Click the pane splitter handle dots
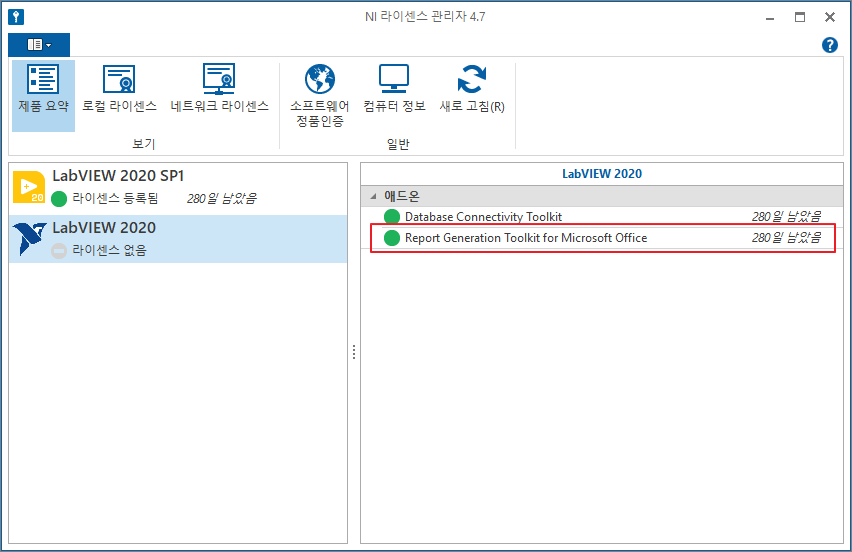This screenshot has height=552, width=852. [354, 352]
